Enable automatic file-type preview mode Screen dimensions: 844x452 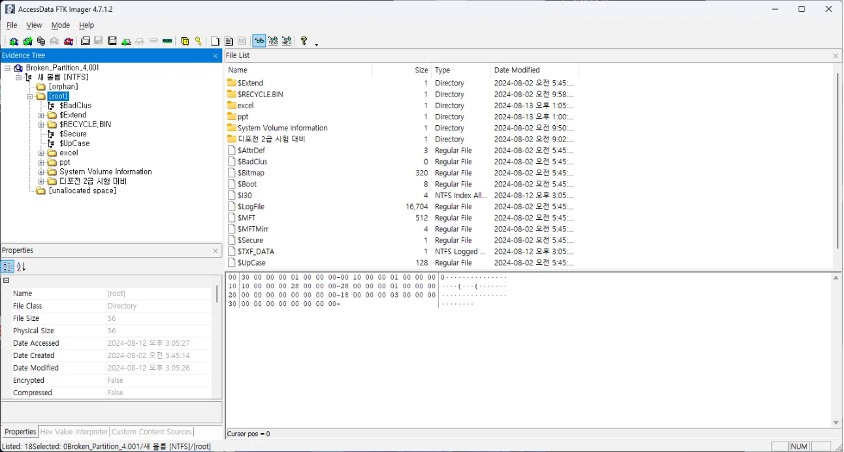(x=259, y=41)
